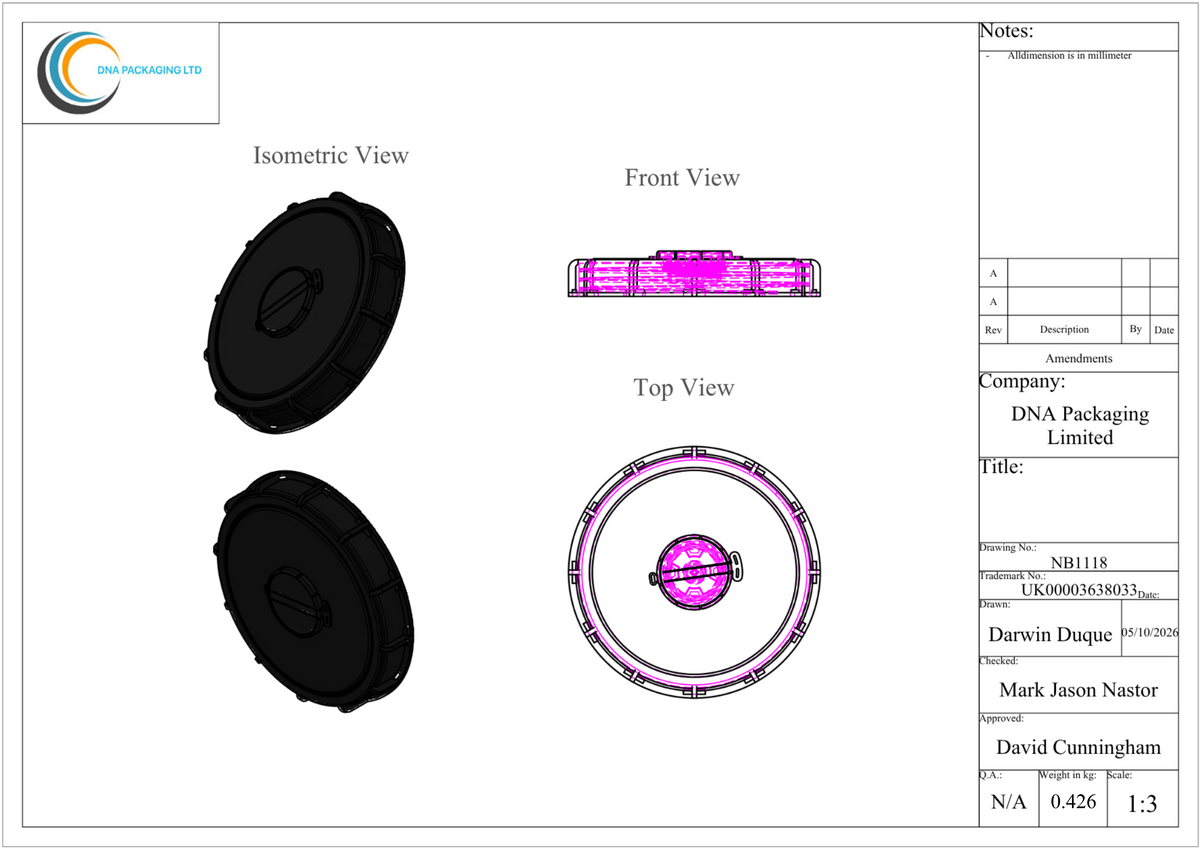The width and height of the screenshot is (1200, 848).
Task: Select the "N/A" Q.A. value
Action: (1009, 803)
